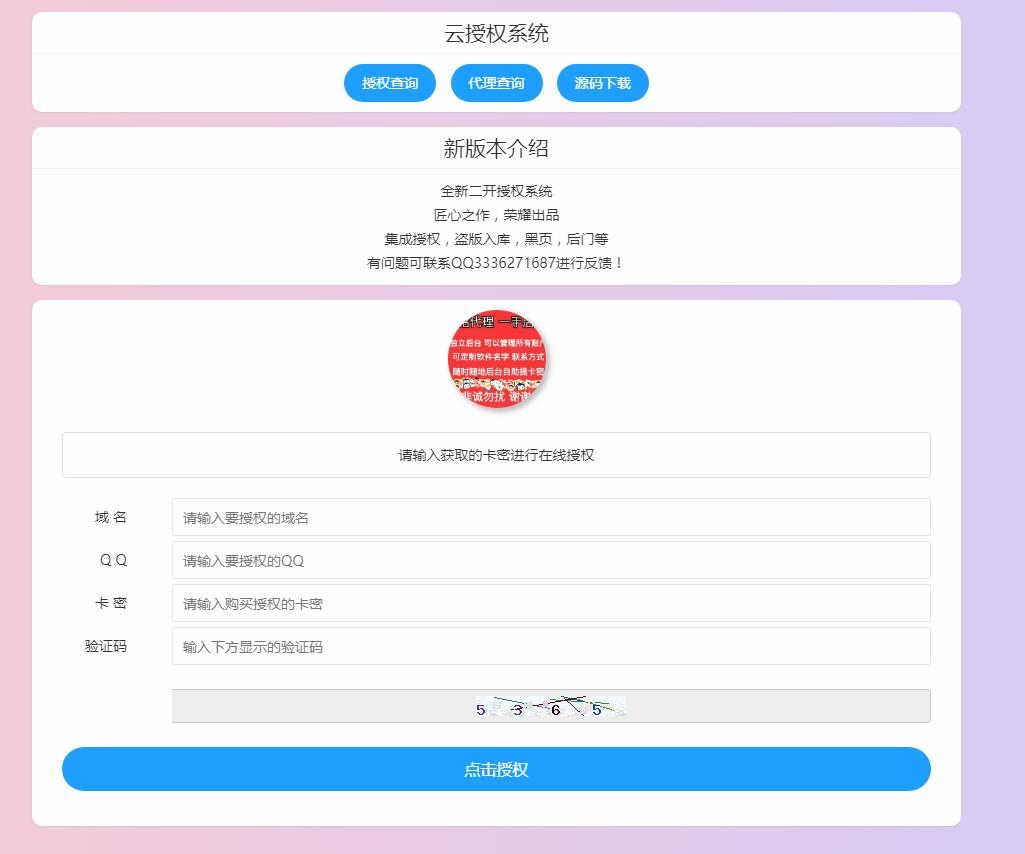Click the 授权查询 query button
This screenshot has height=854, width=1025.
[x=389, y=83]
